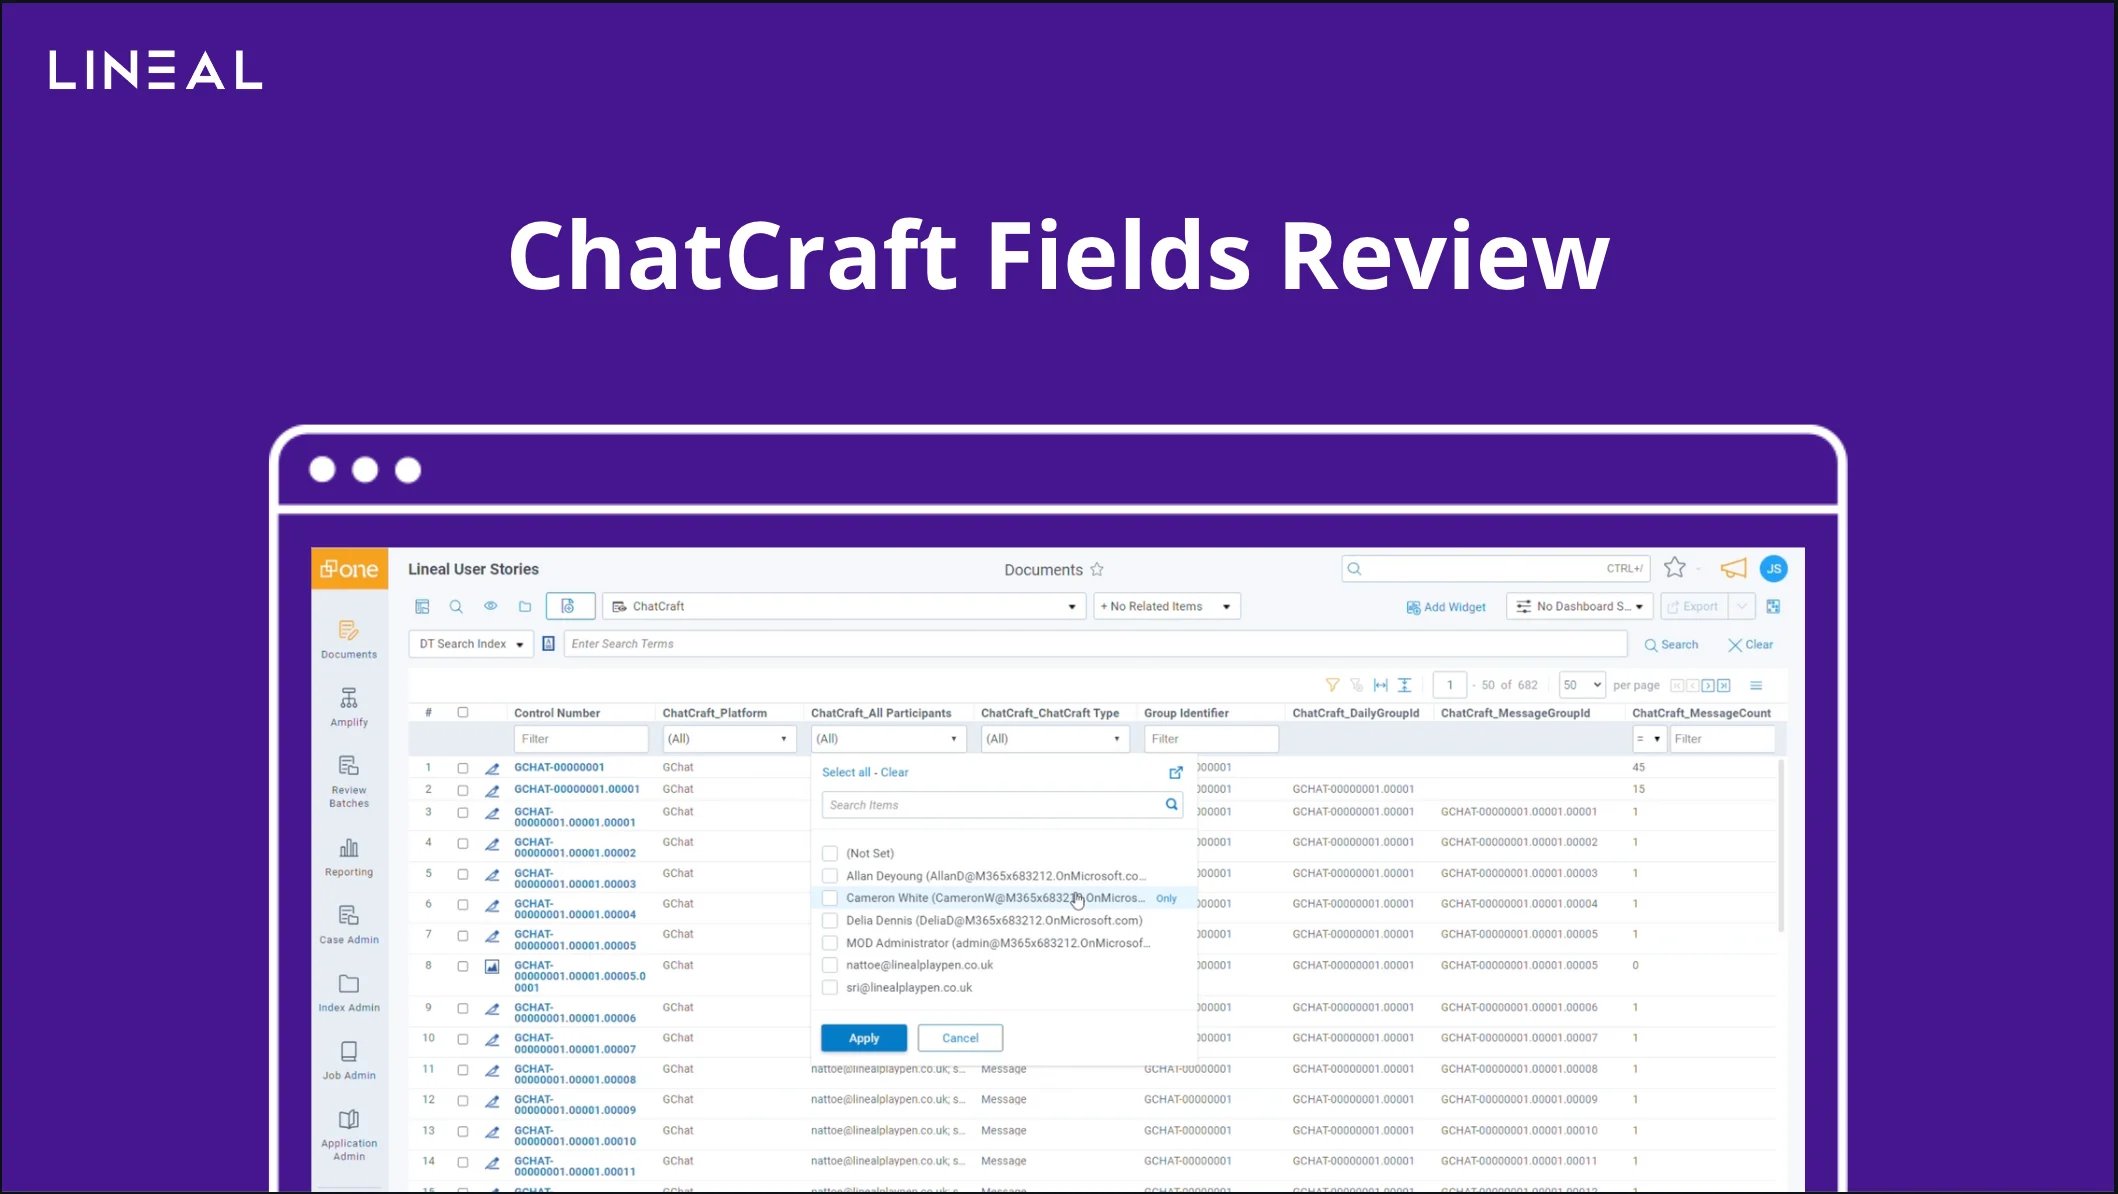Viewport: 2118px width, 1194px height.
Task: Go to Case Admin in the sidebar
Action: click(x=348, y=924)
